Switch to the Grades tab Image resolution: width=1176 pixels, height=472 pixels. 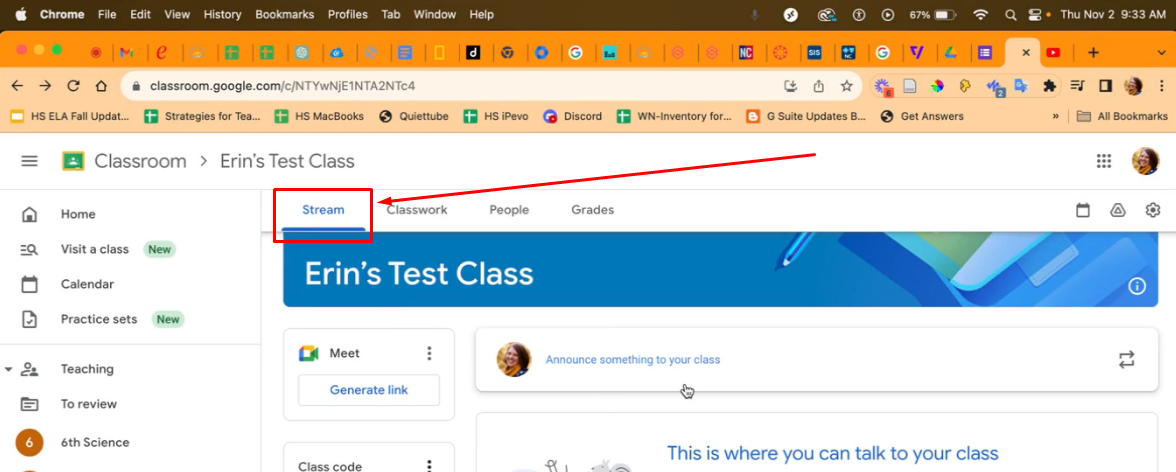pyautogui.click(x=592, y=210)
